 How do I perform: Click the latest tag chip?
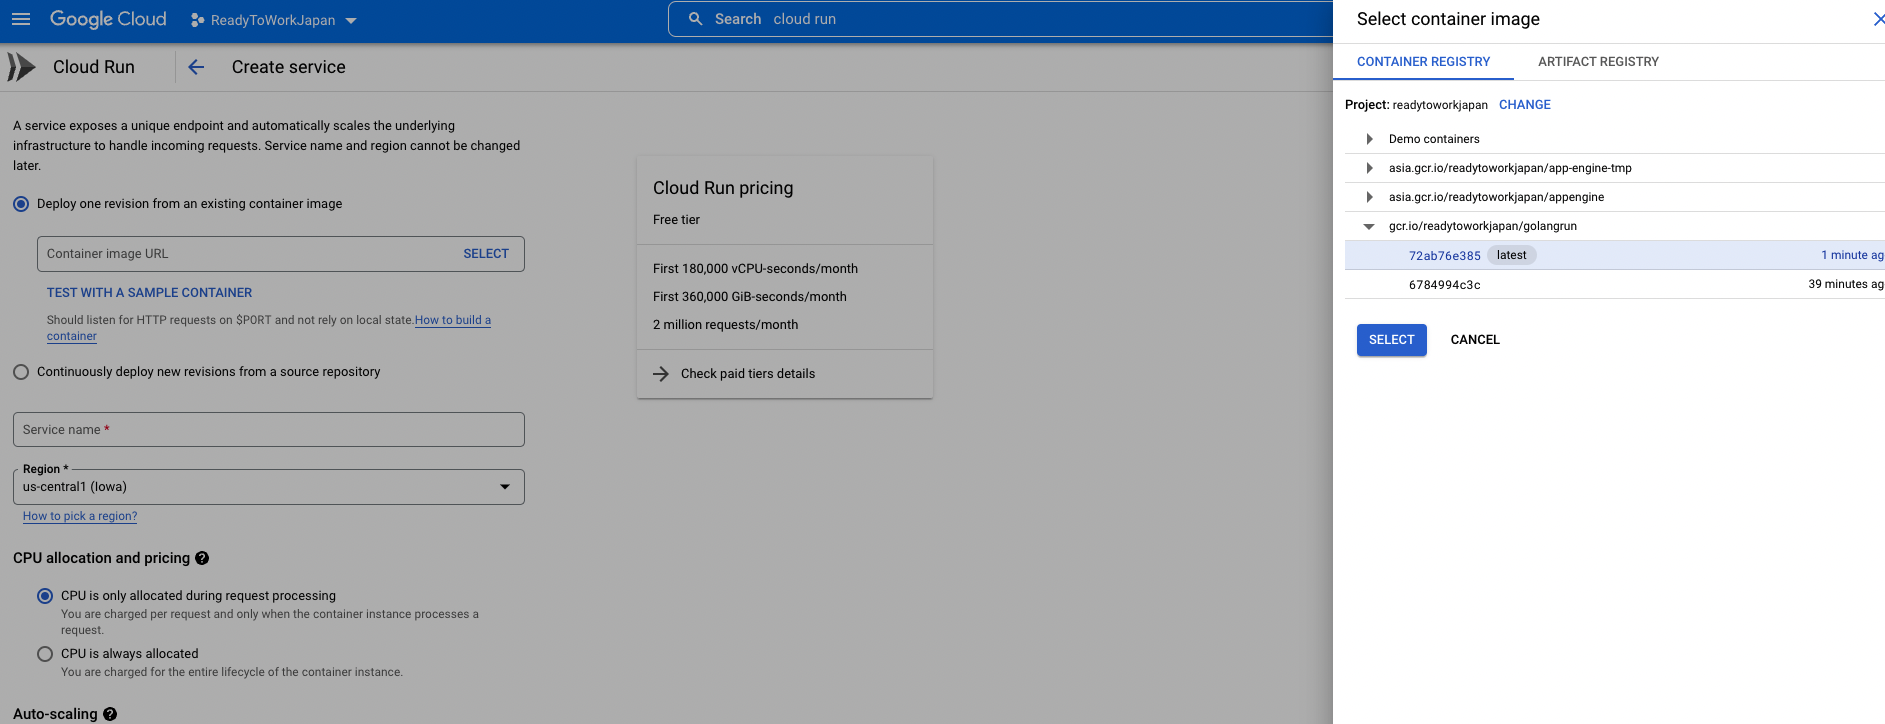1512,255
